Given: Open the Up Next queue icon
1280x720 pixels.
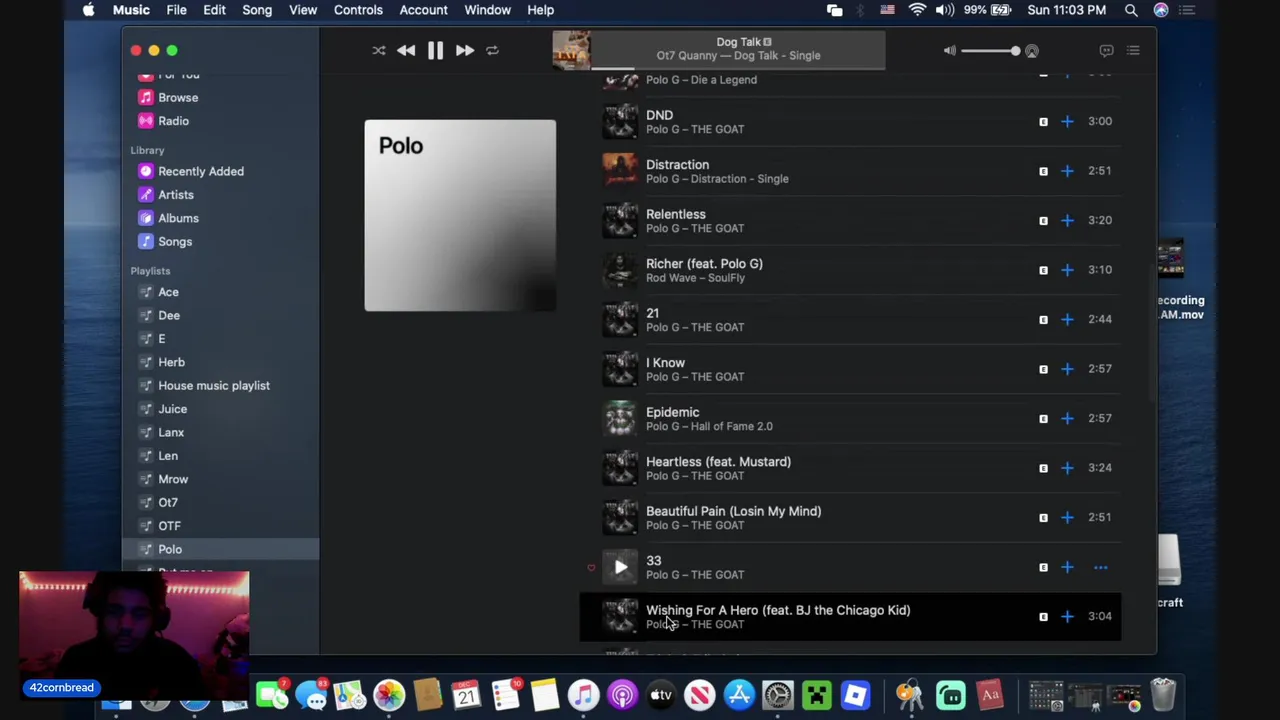Looking at the screenshot, I should coord(1133,50).
